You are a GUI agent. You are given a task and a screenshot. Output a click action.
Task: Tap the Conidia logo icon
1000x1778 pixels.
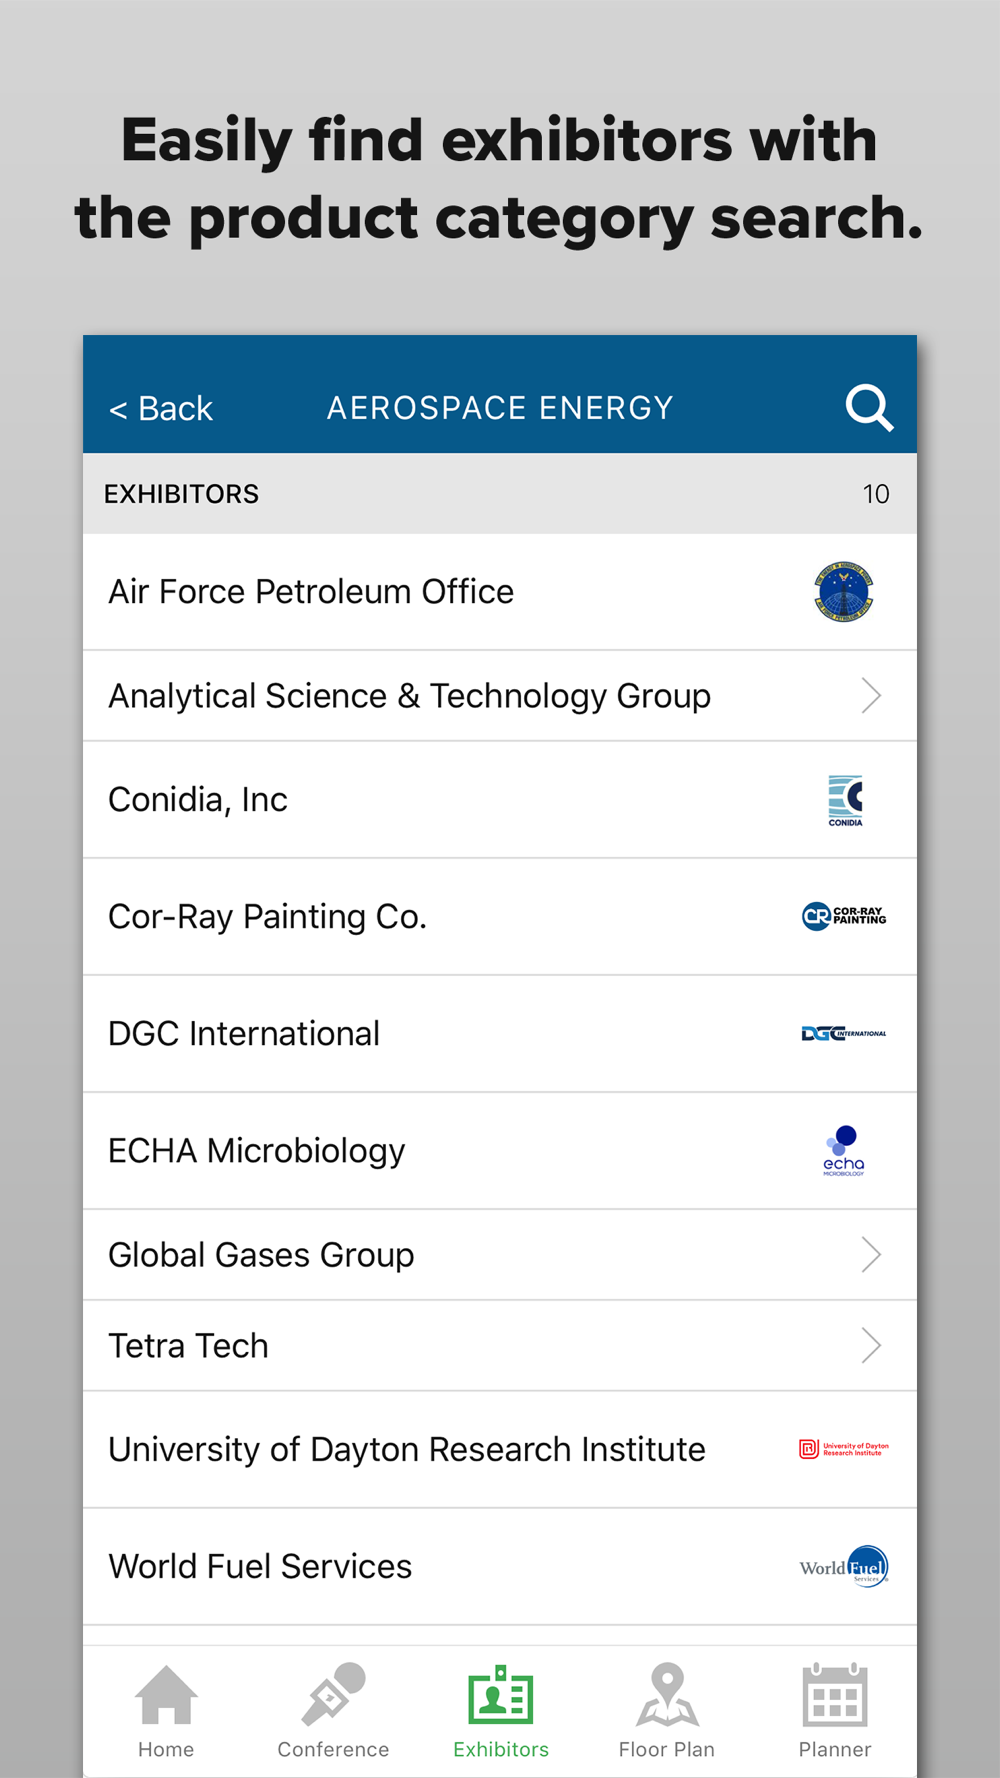(x=845, y=800)
